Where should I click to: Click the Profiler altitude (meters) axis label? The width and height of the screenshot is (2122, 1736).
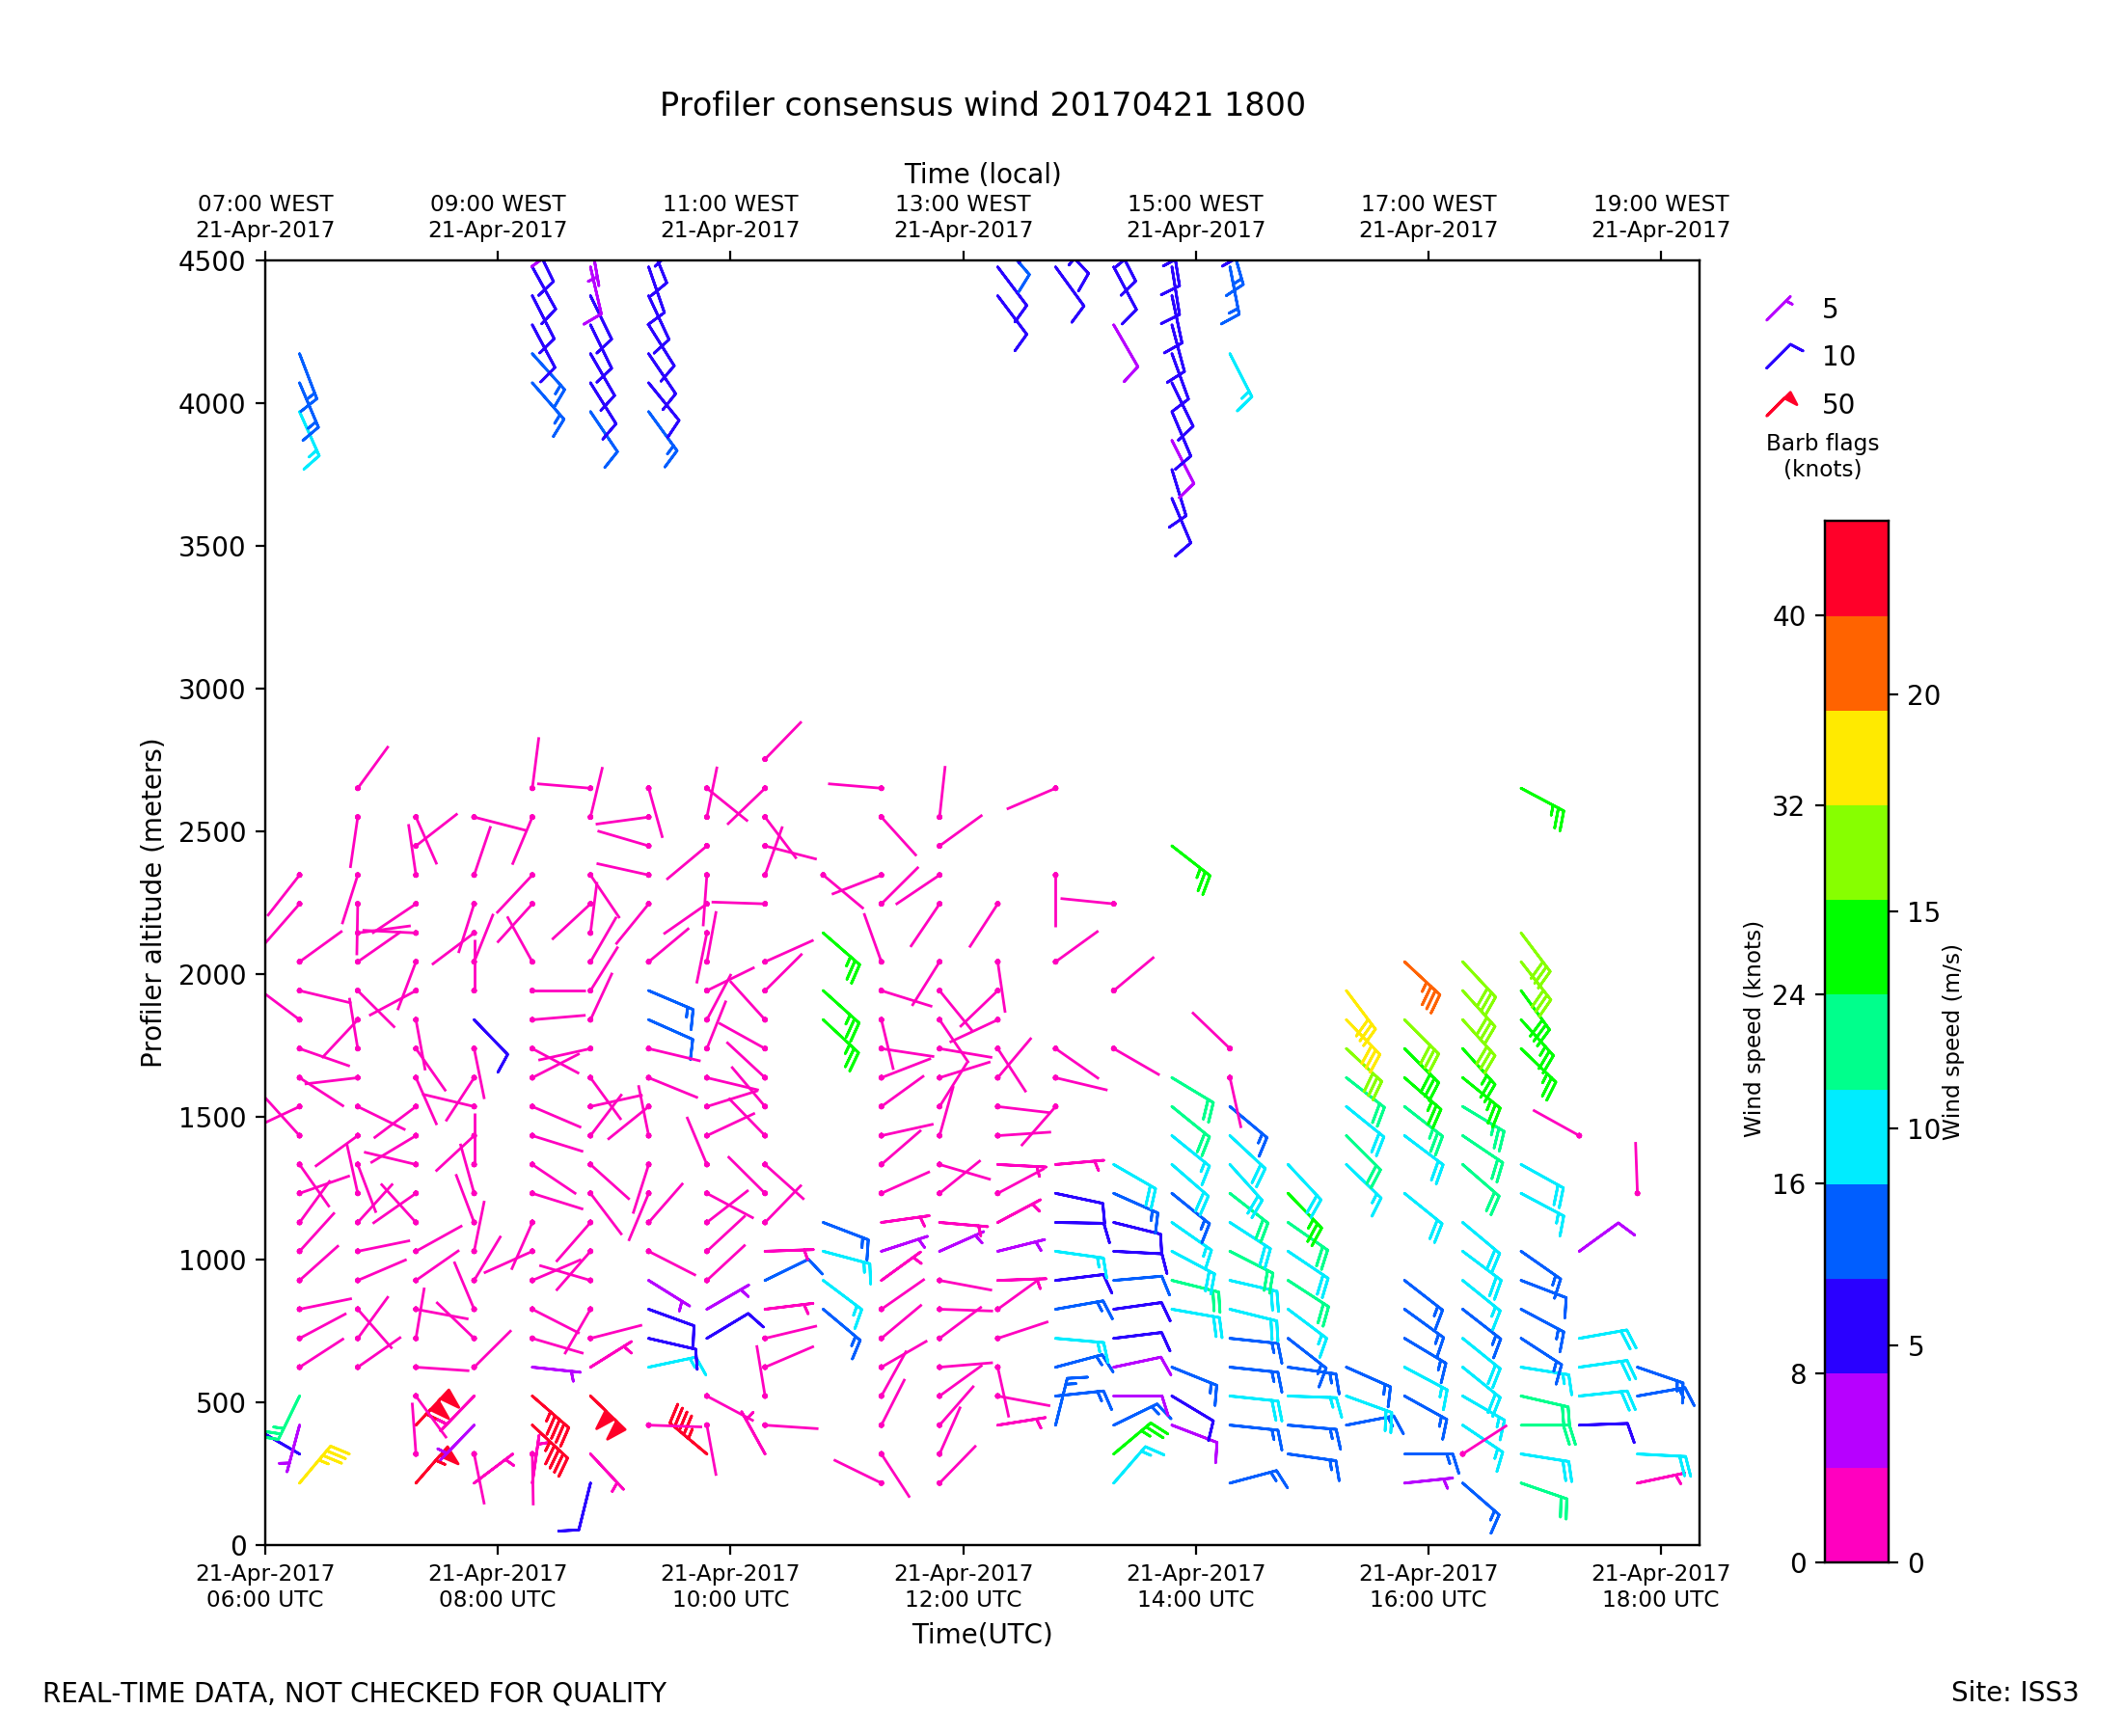(151, 903)
